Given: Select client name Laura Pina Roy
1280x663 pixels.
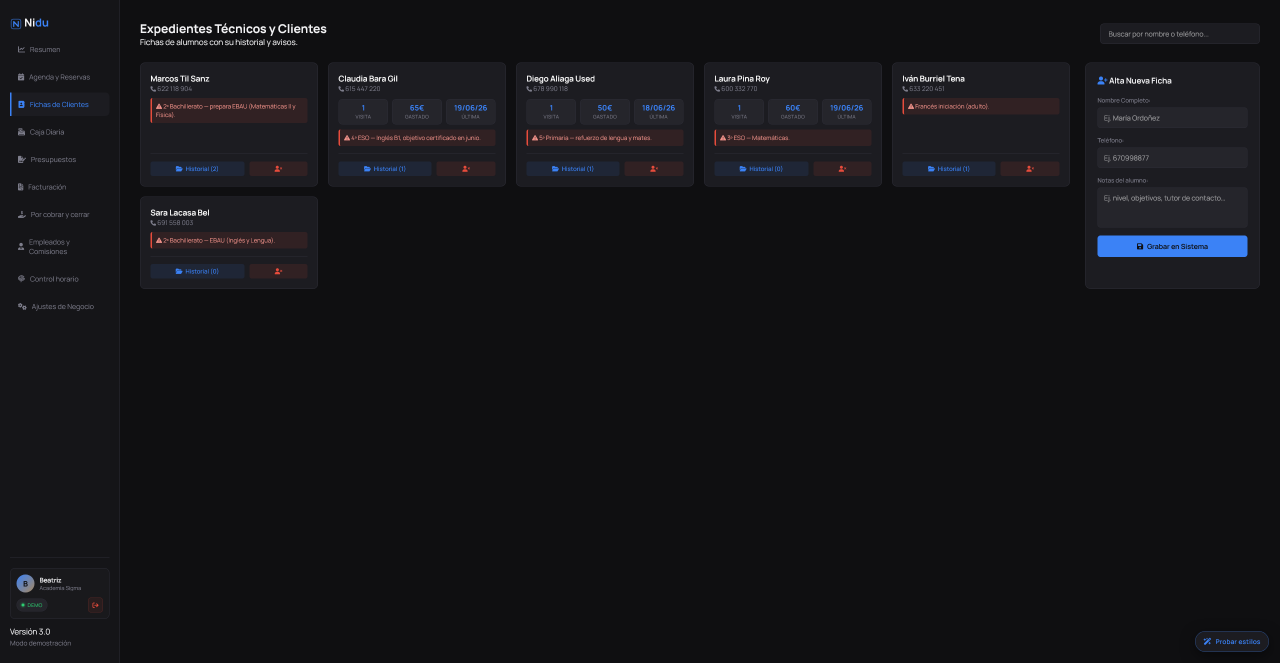Looking at the screenshot, I should coord(742,78).
